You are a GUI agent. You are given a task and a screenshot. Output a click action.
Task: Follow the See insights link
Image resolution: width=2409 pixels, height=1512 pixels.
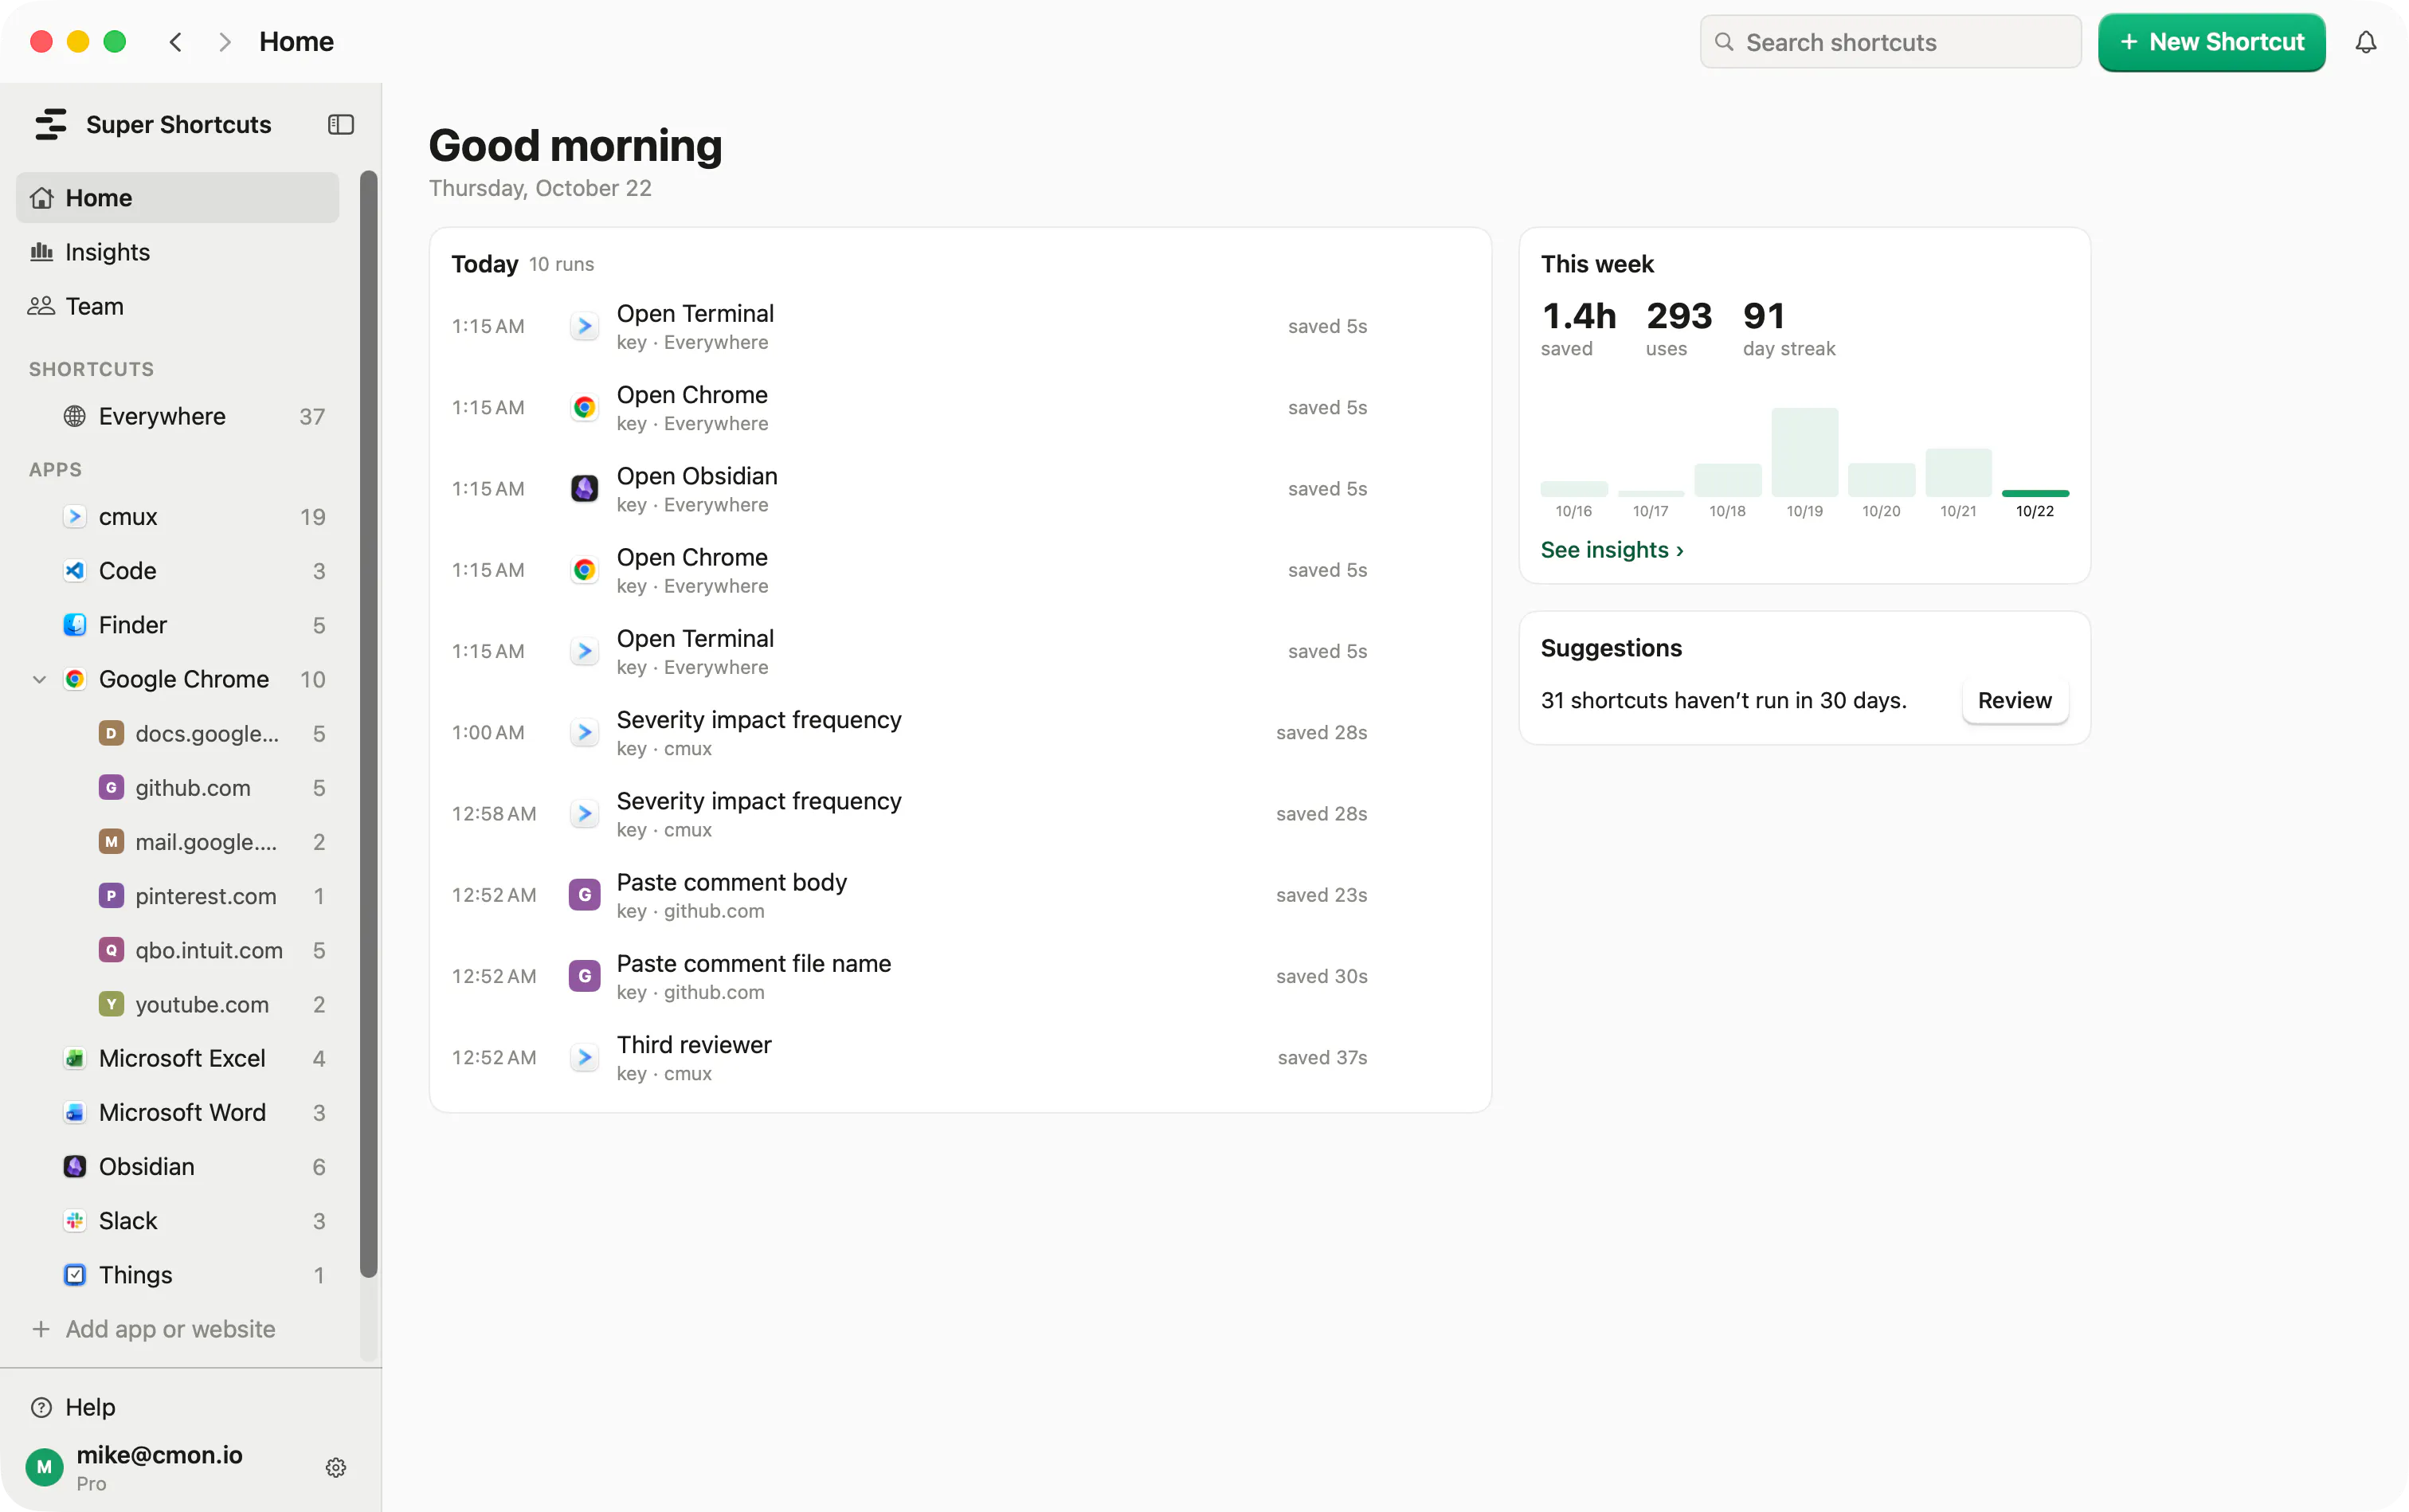pos(1611,550)
